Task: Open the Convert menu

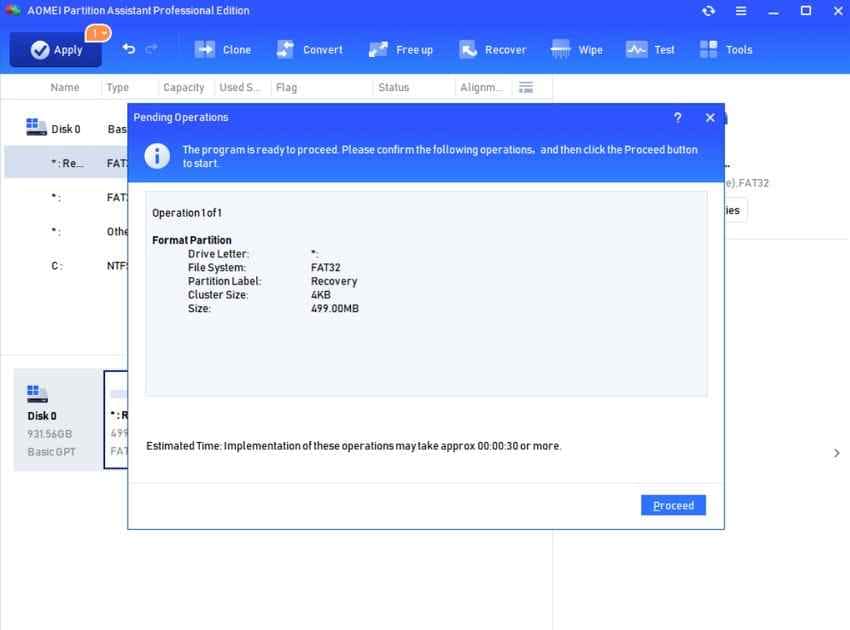Action: pyautogui.click(x=310, y=50)
